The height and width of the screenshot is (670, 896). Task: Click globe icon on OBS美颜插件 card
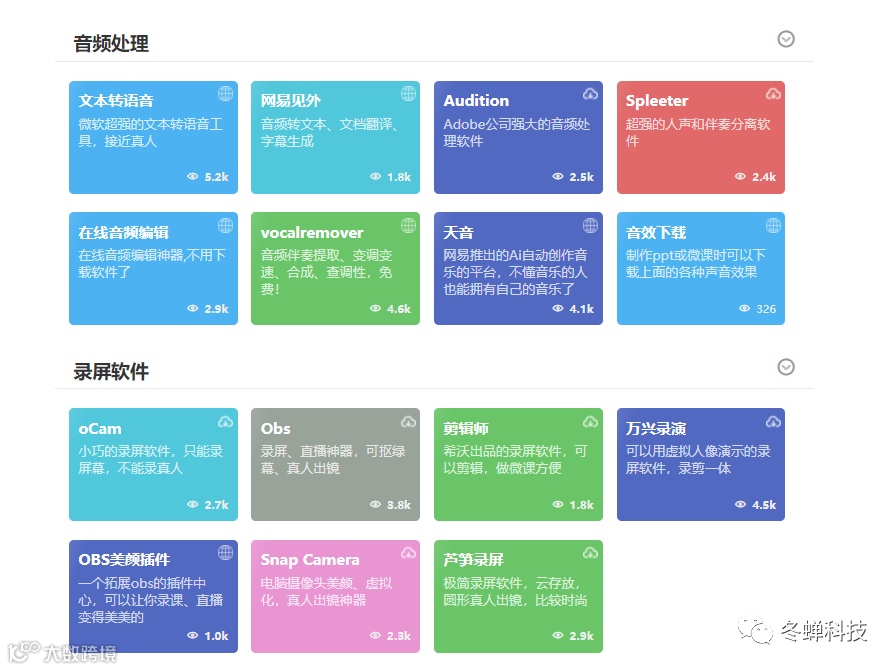pos(225,552)
